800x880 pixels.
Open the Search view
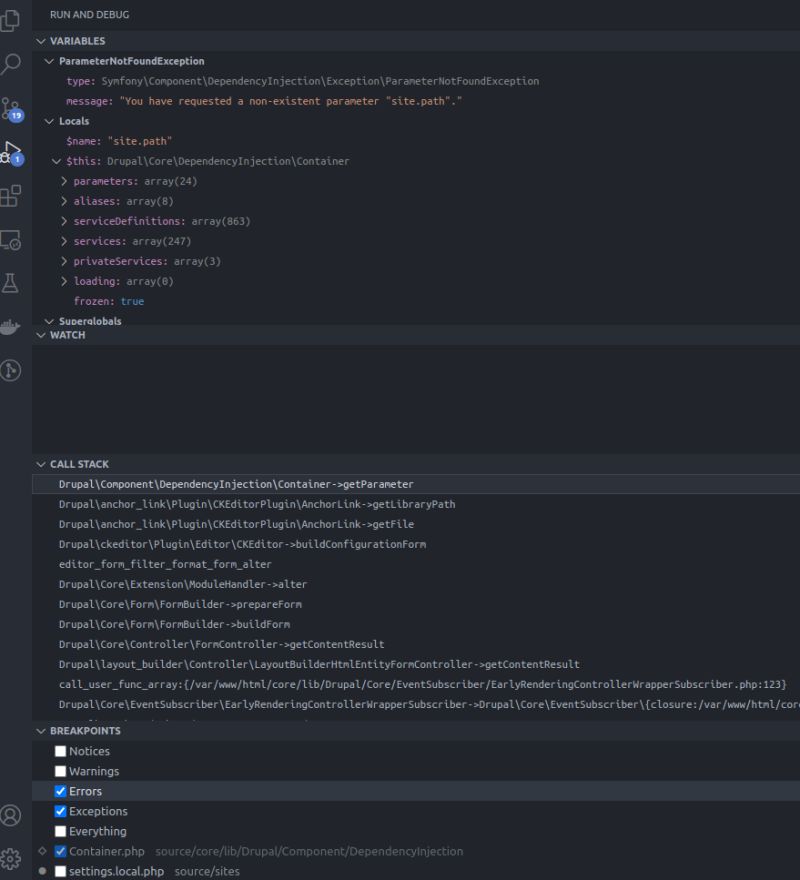pyautogui.click(x=12, y=63)
